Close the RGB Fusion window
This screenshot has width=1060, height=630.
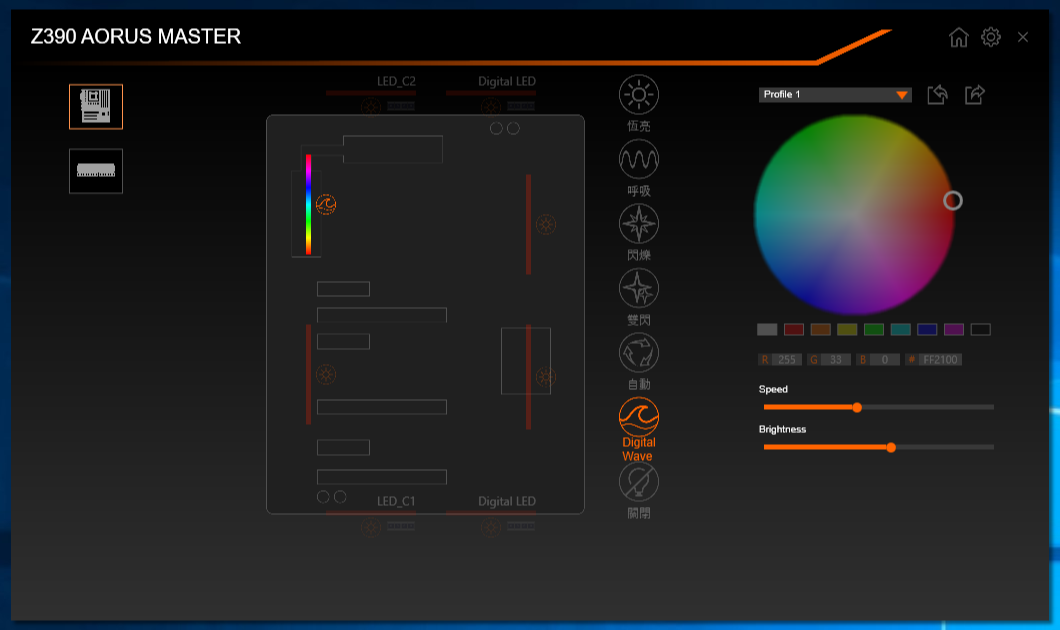tap(1023, 37)
